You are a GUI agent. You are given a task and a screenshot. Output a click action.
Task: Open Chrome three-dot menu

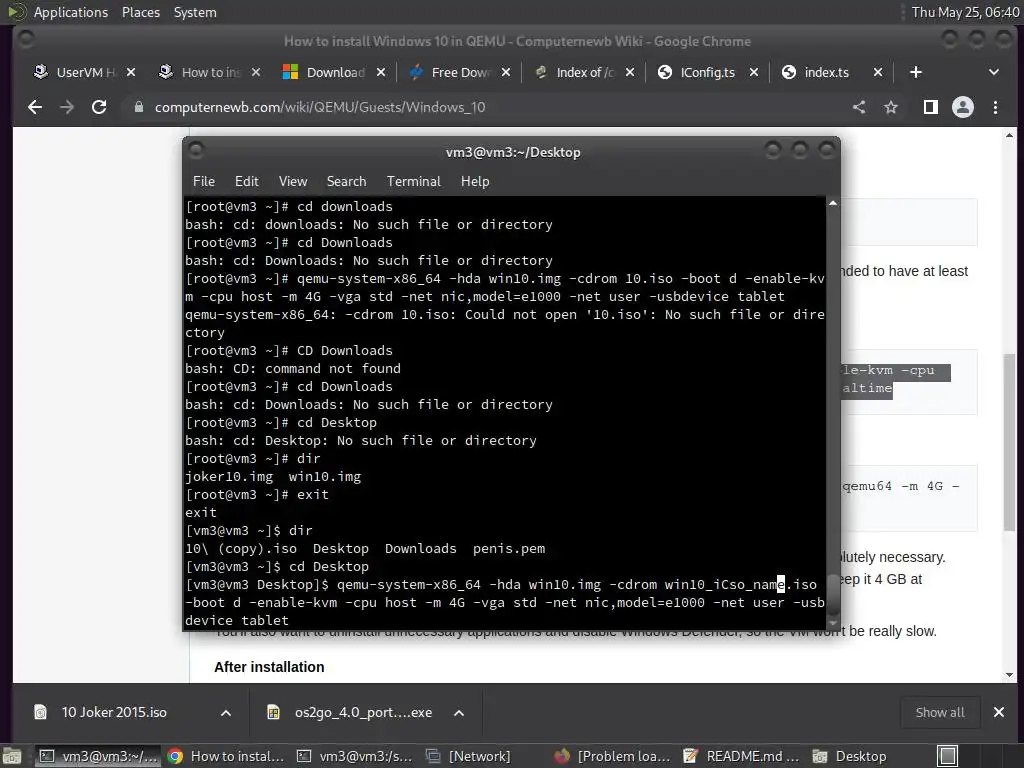coord(995,107)
